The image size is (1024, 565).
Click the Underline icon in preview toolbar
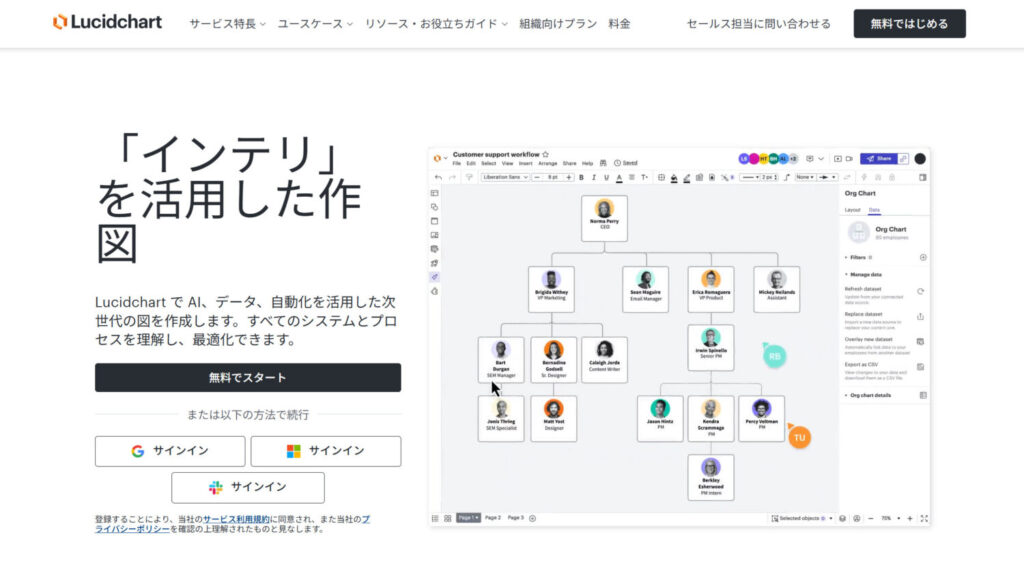pyautogui.click(x=607, y=177)
